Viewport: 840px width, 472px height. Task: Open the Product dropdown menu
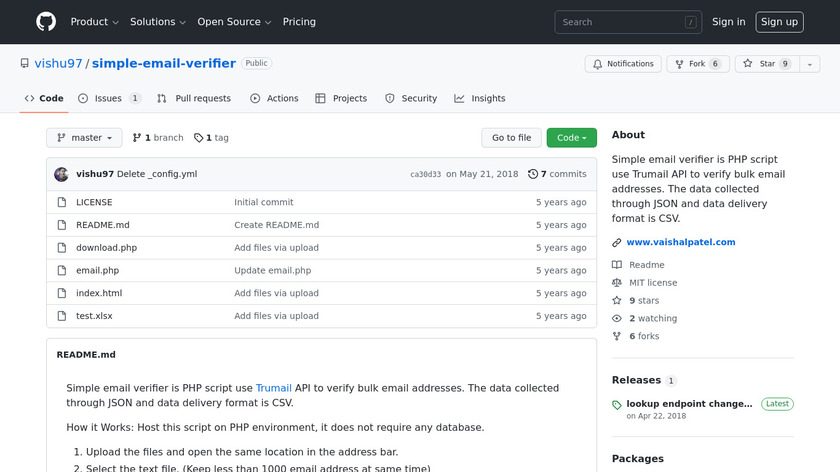[94, 22]
